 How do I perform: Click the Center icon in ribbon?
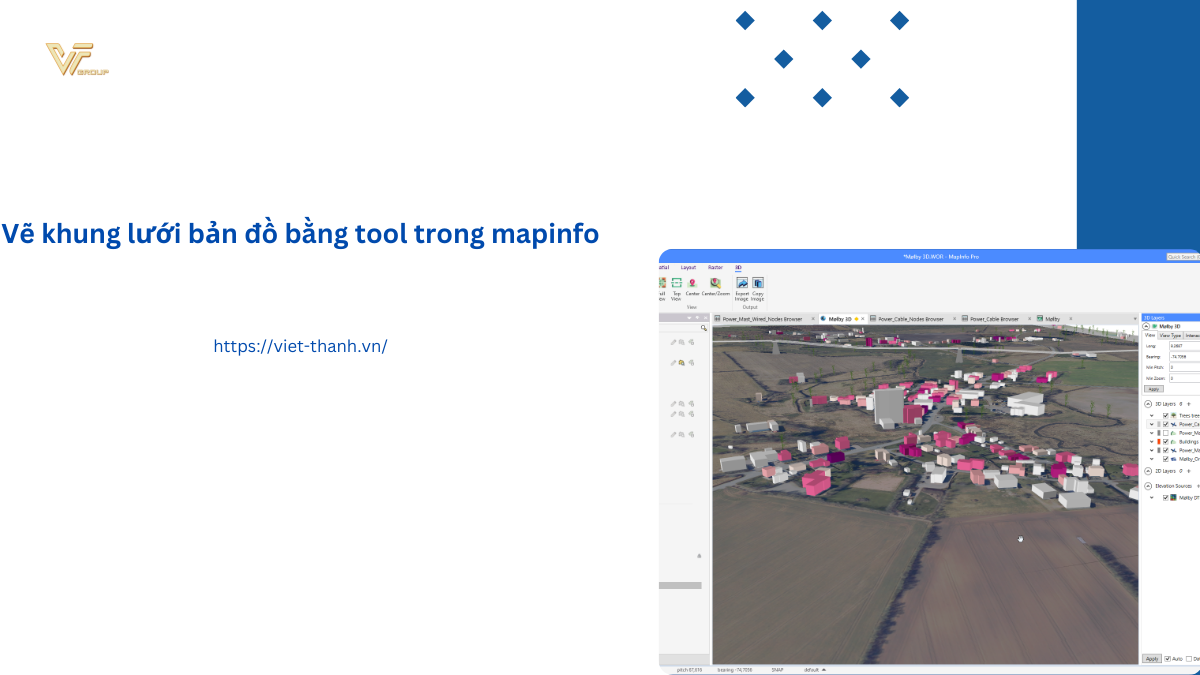(x=692, y=284)
